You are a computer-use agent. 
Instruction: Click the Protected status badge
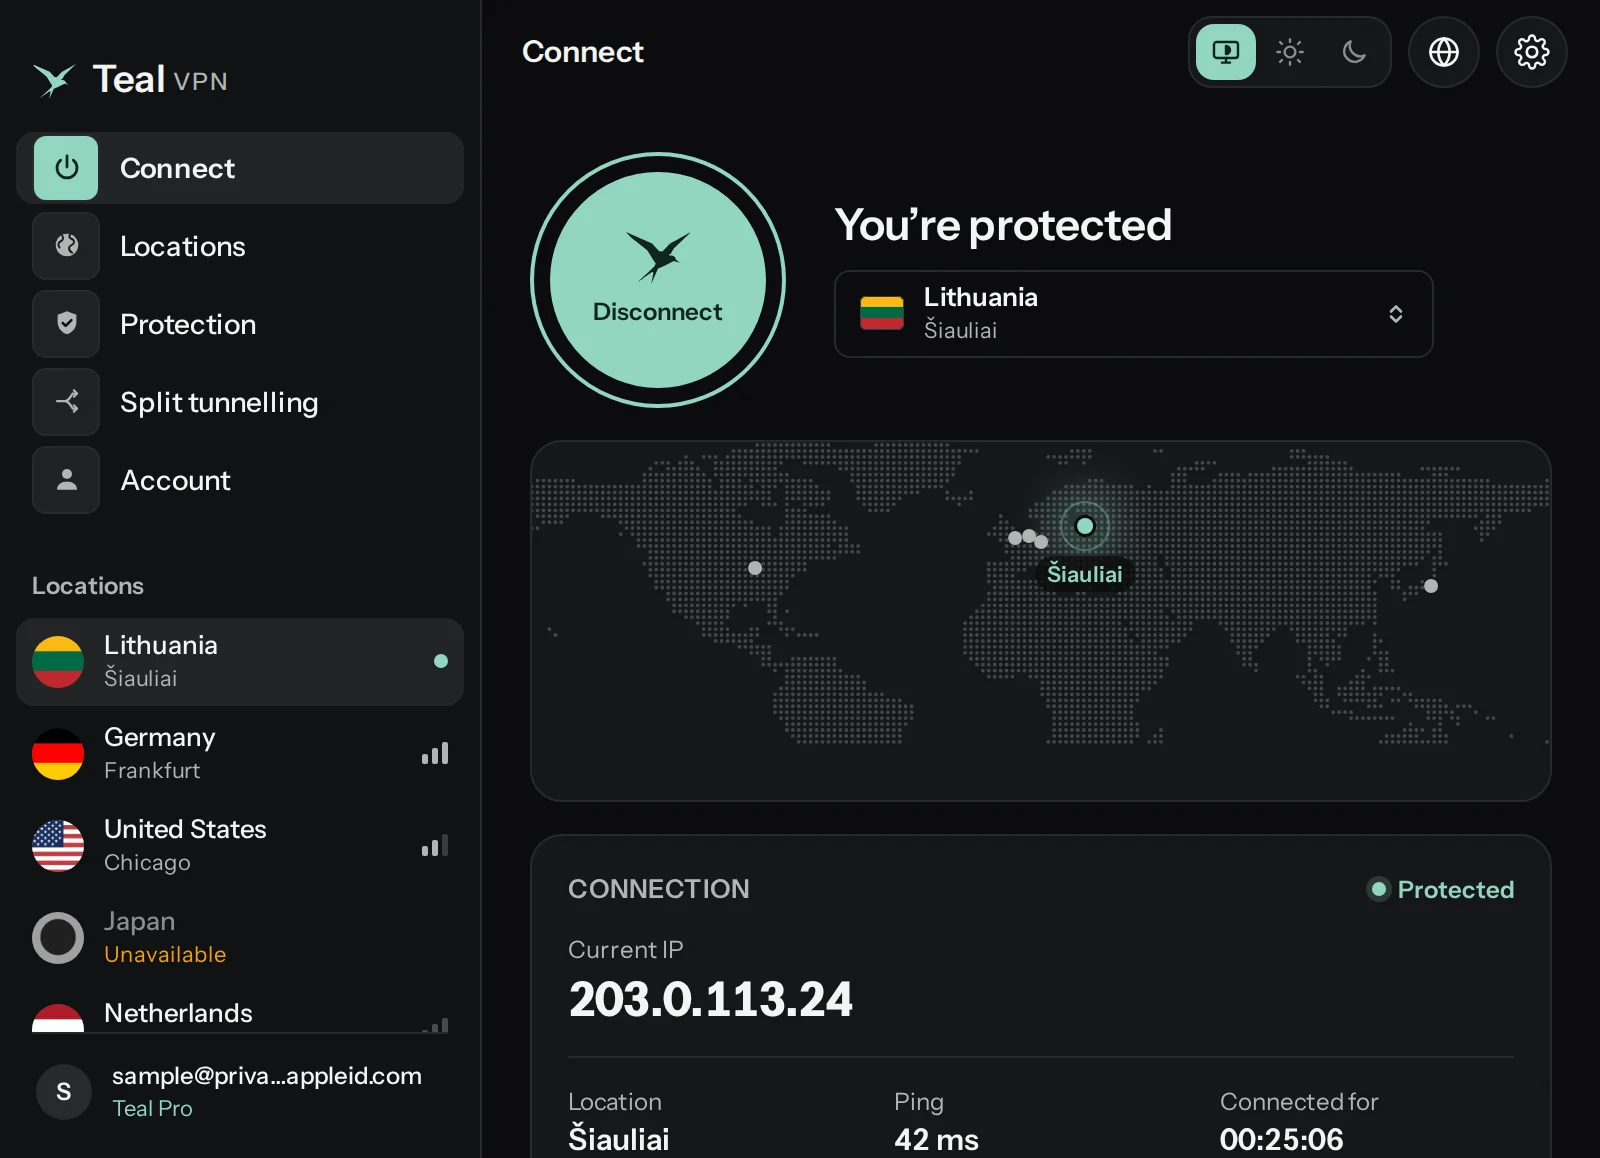tap(1440, 889)
